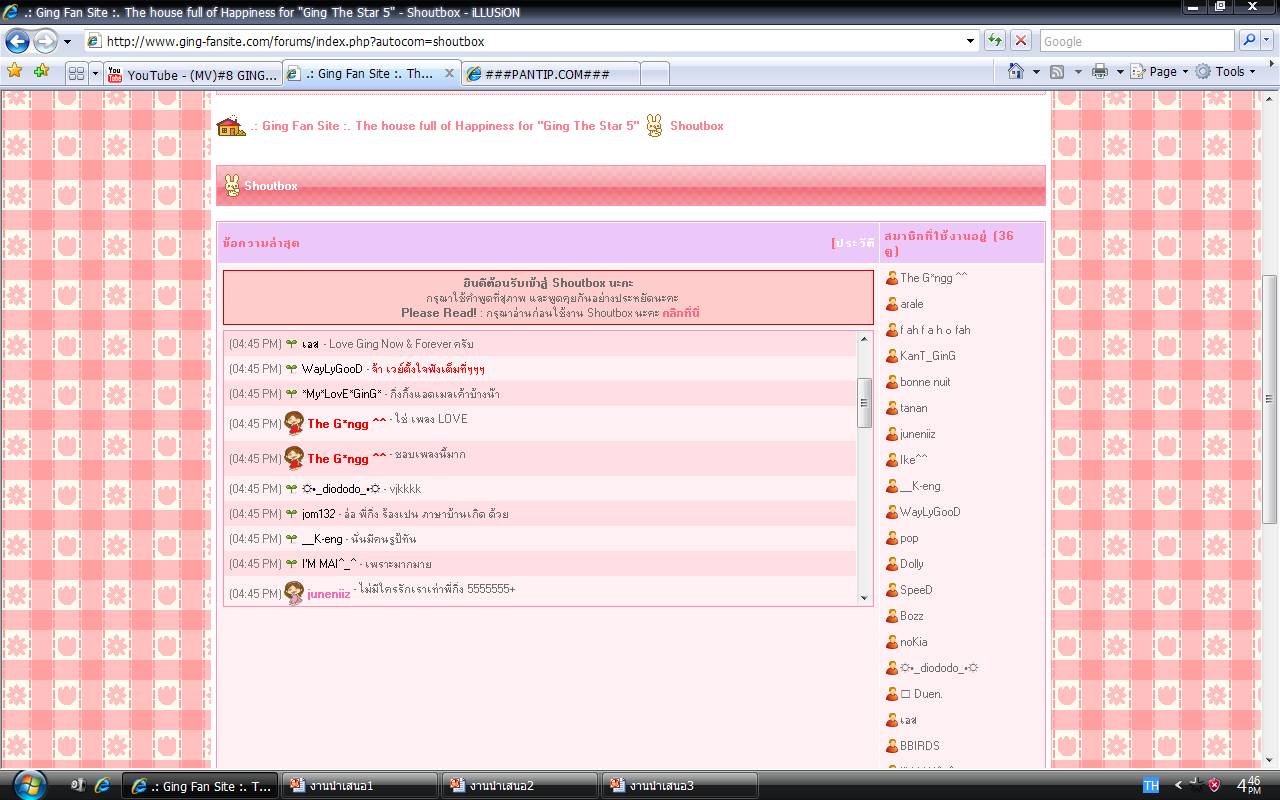Select online member f a h f a h o fah
Image resolution: width=1280 pixels, height=800 pixels.
935,330
